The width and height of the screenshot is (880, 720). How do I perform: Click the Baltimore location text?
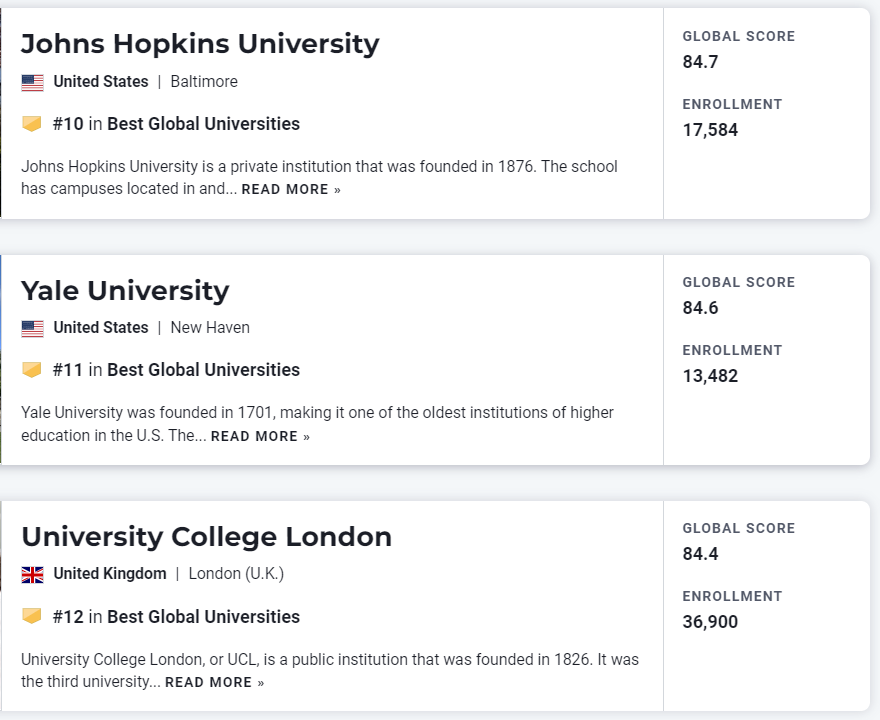pos(204,82)
